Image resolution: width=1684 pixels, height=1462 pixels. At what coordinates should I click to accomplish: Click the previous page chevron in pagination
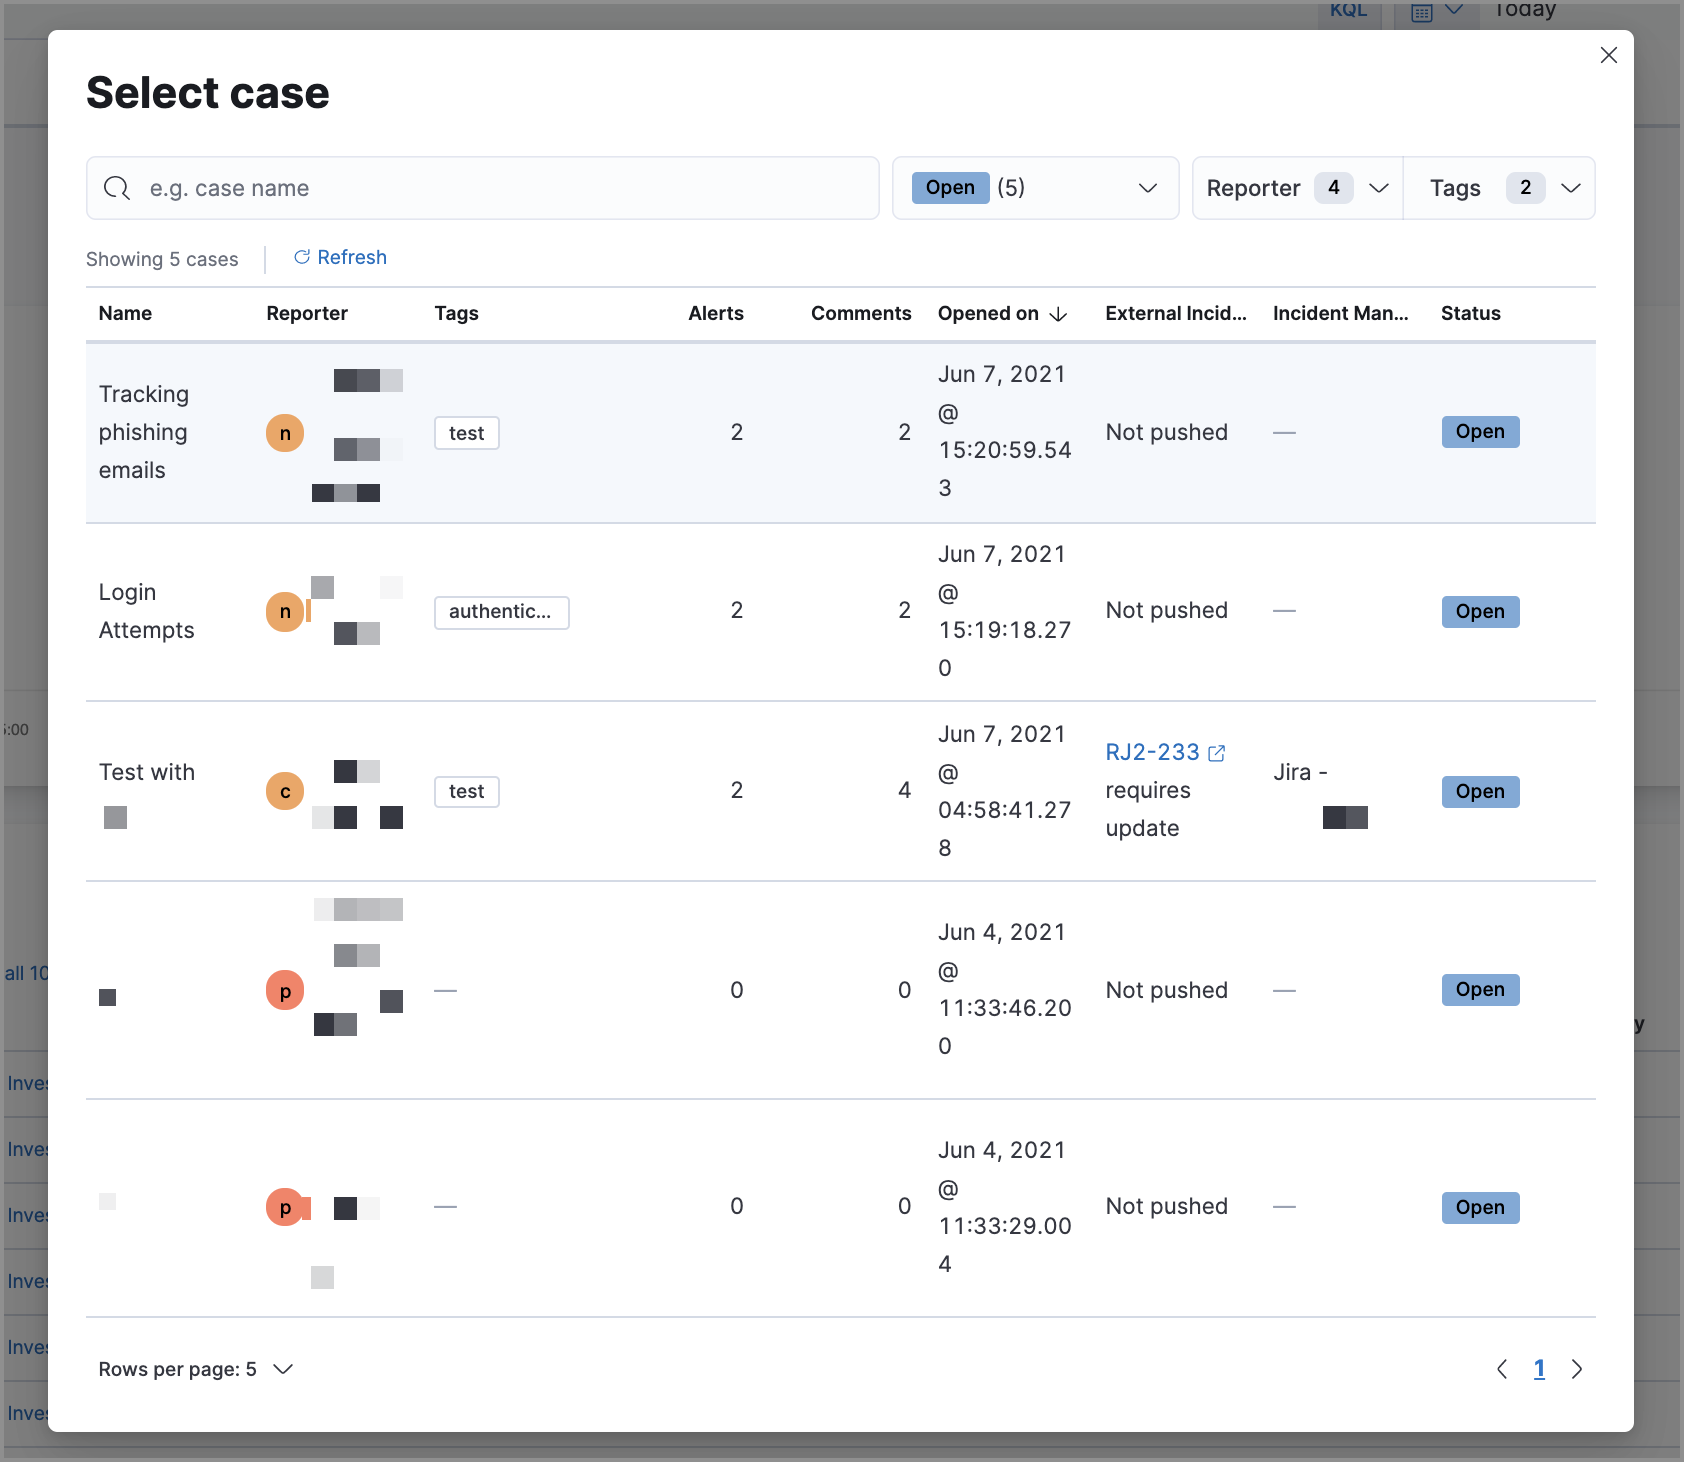click(x=1502, y=1369)
